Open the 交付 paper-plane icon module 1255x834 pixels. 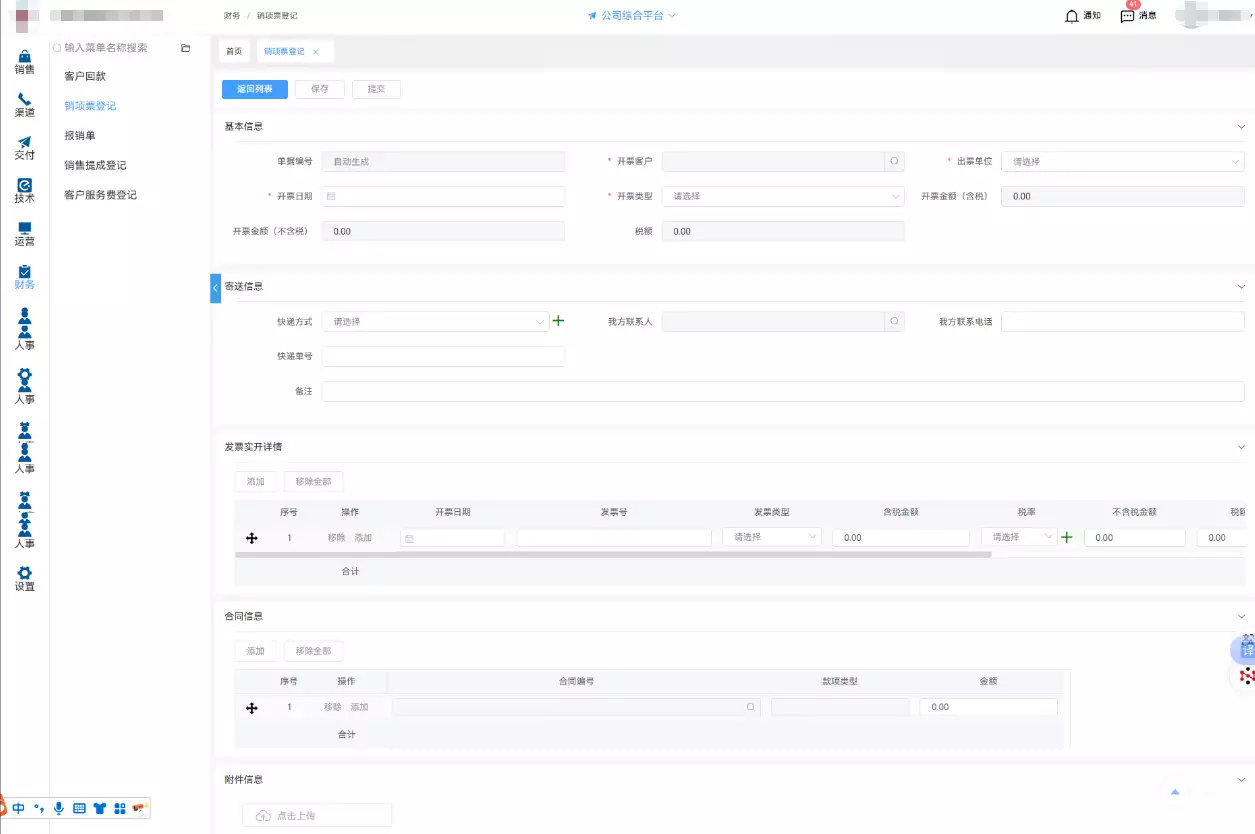pos(24,147)
